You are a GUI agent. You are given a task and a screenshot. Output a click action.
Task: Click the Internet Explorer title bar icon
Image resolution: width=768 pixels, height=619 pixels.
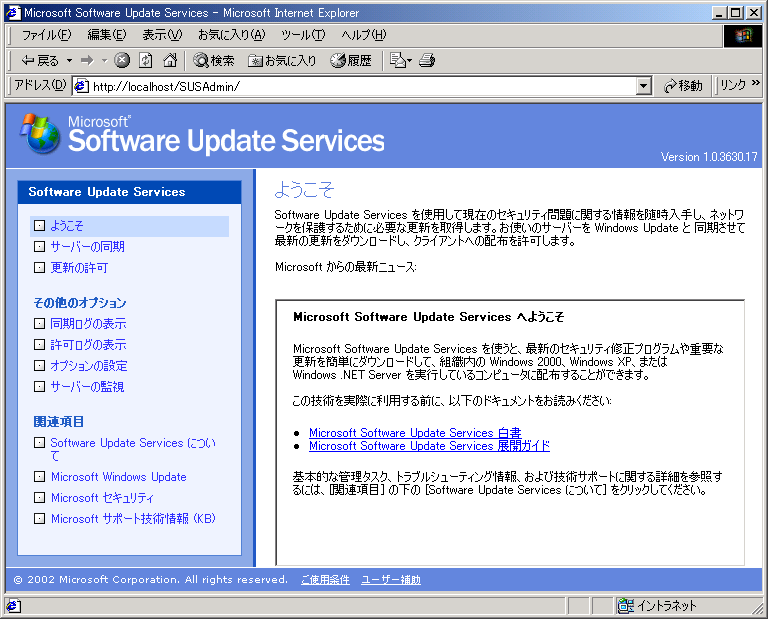click(x=13, y=13)
